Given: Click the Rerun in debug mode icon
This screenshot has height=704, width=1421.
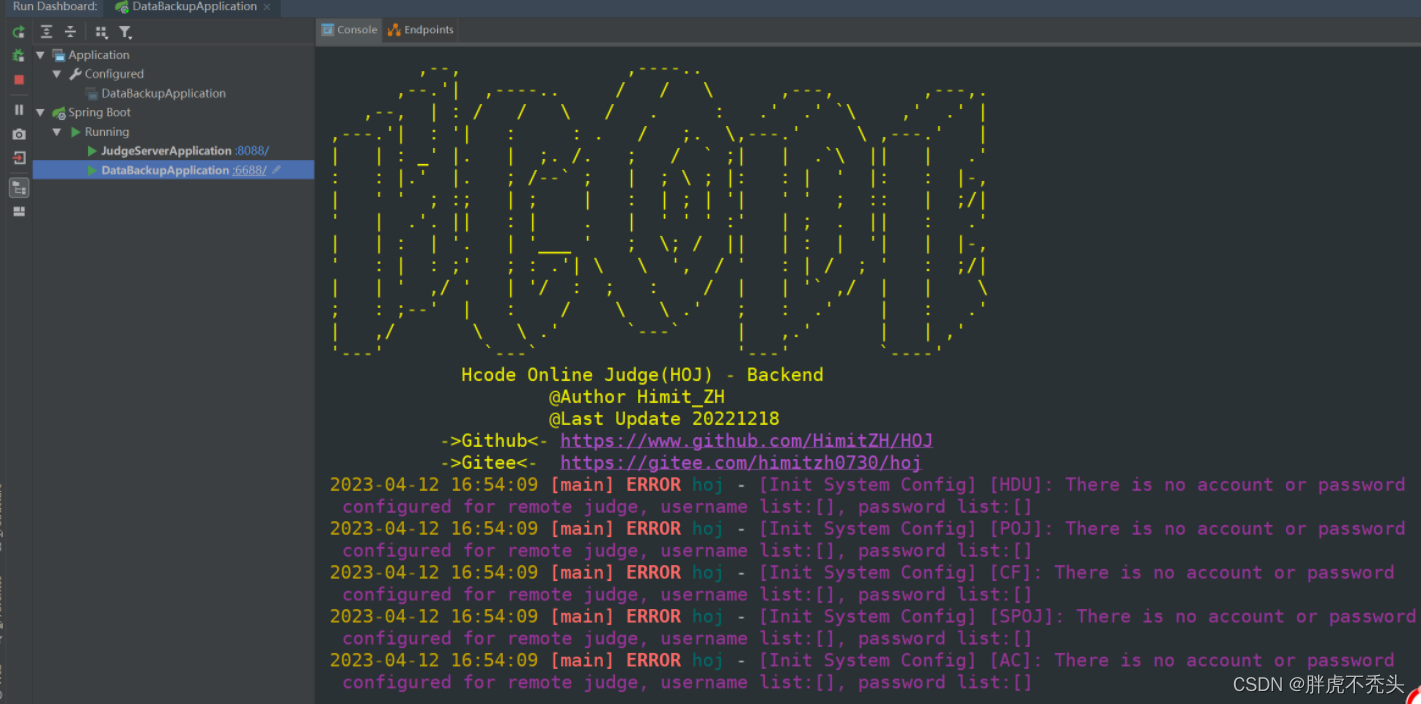Looking at the screenshot, I should [18, 55].
